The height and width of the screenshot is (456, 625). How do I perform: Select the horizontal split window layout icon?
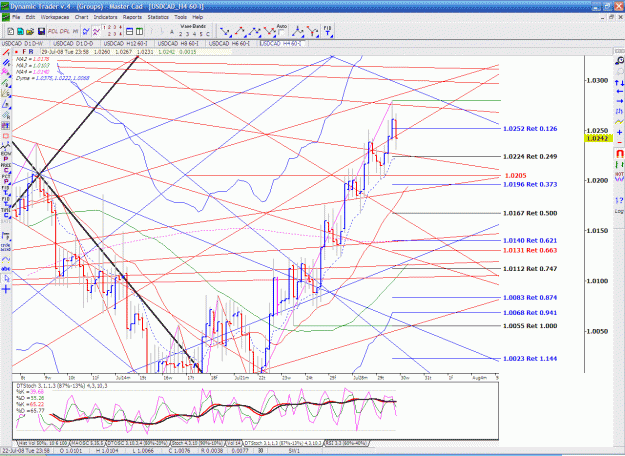pyautogui.click(x=130, y=31)
